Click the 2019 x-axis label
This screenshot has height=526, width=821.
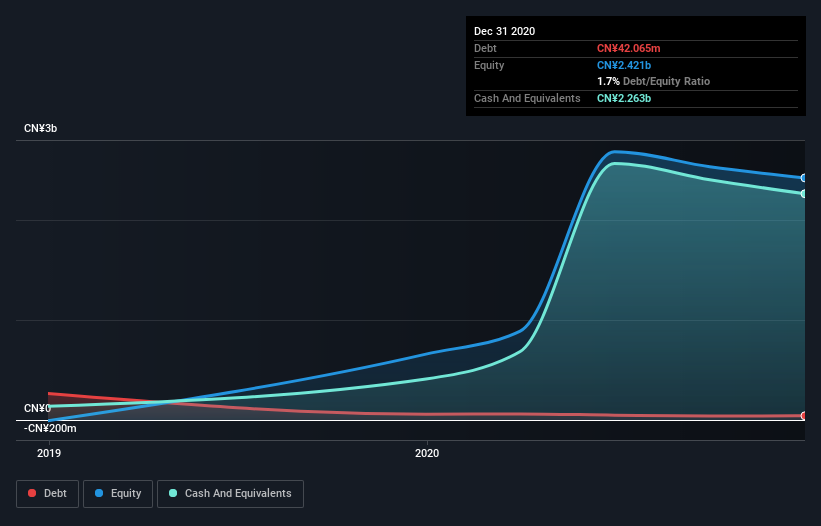tap(49, 453)
